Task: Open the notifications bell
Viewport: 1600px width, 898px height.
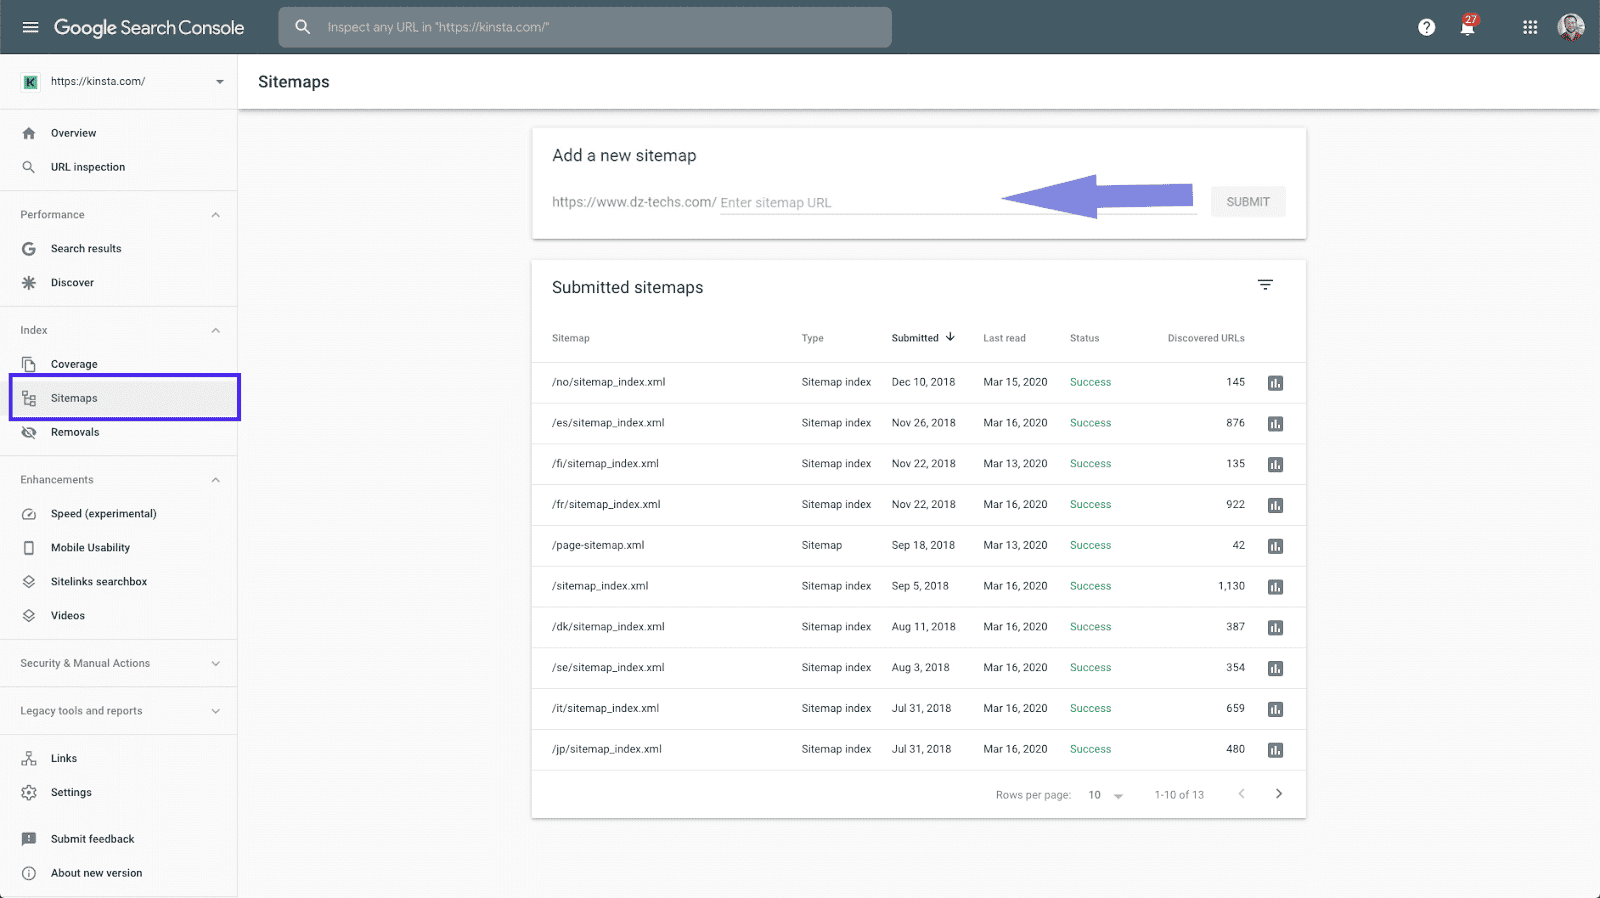Action: tap(1467, 27)
